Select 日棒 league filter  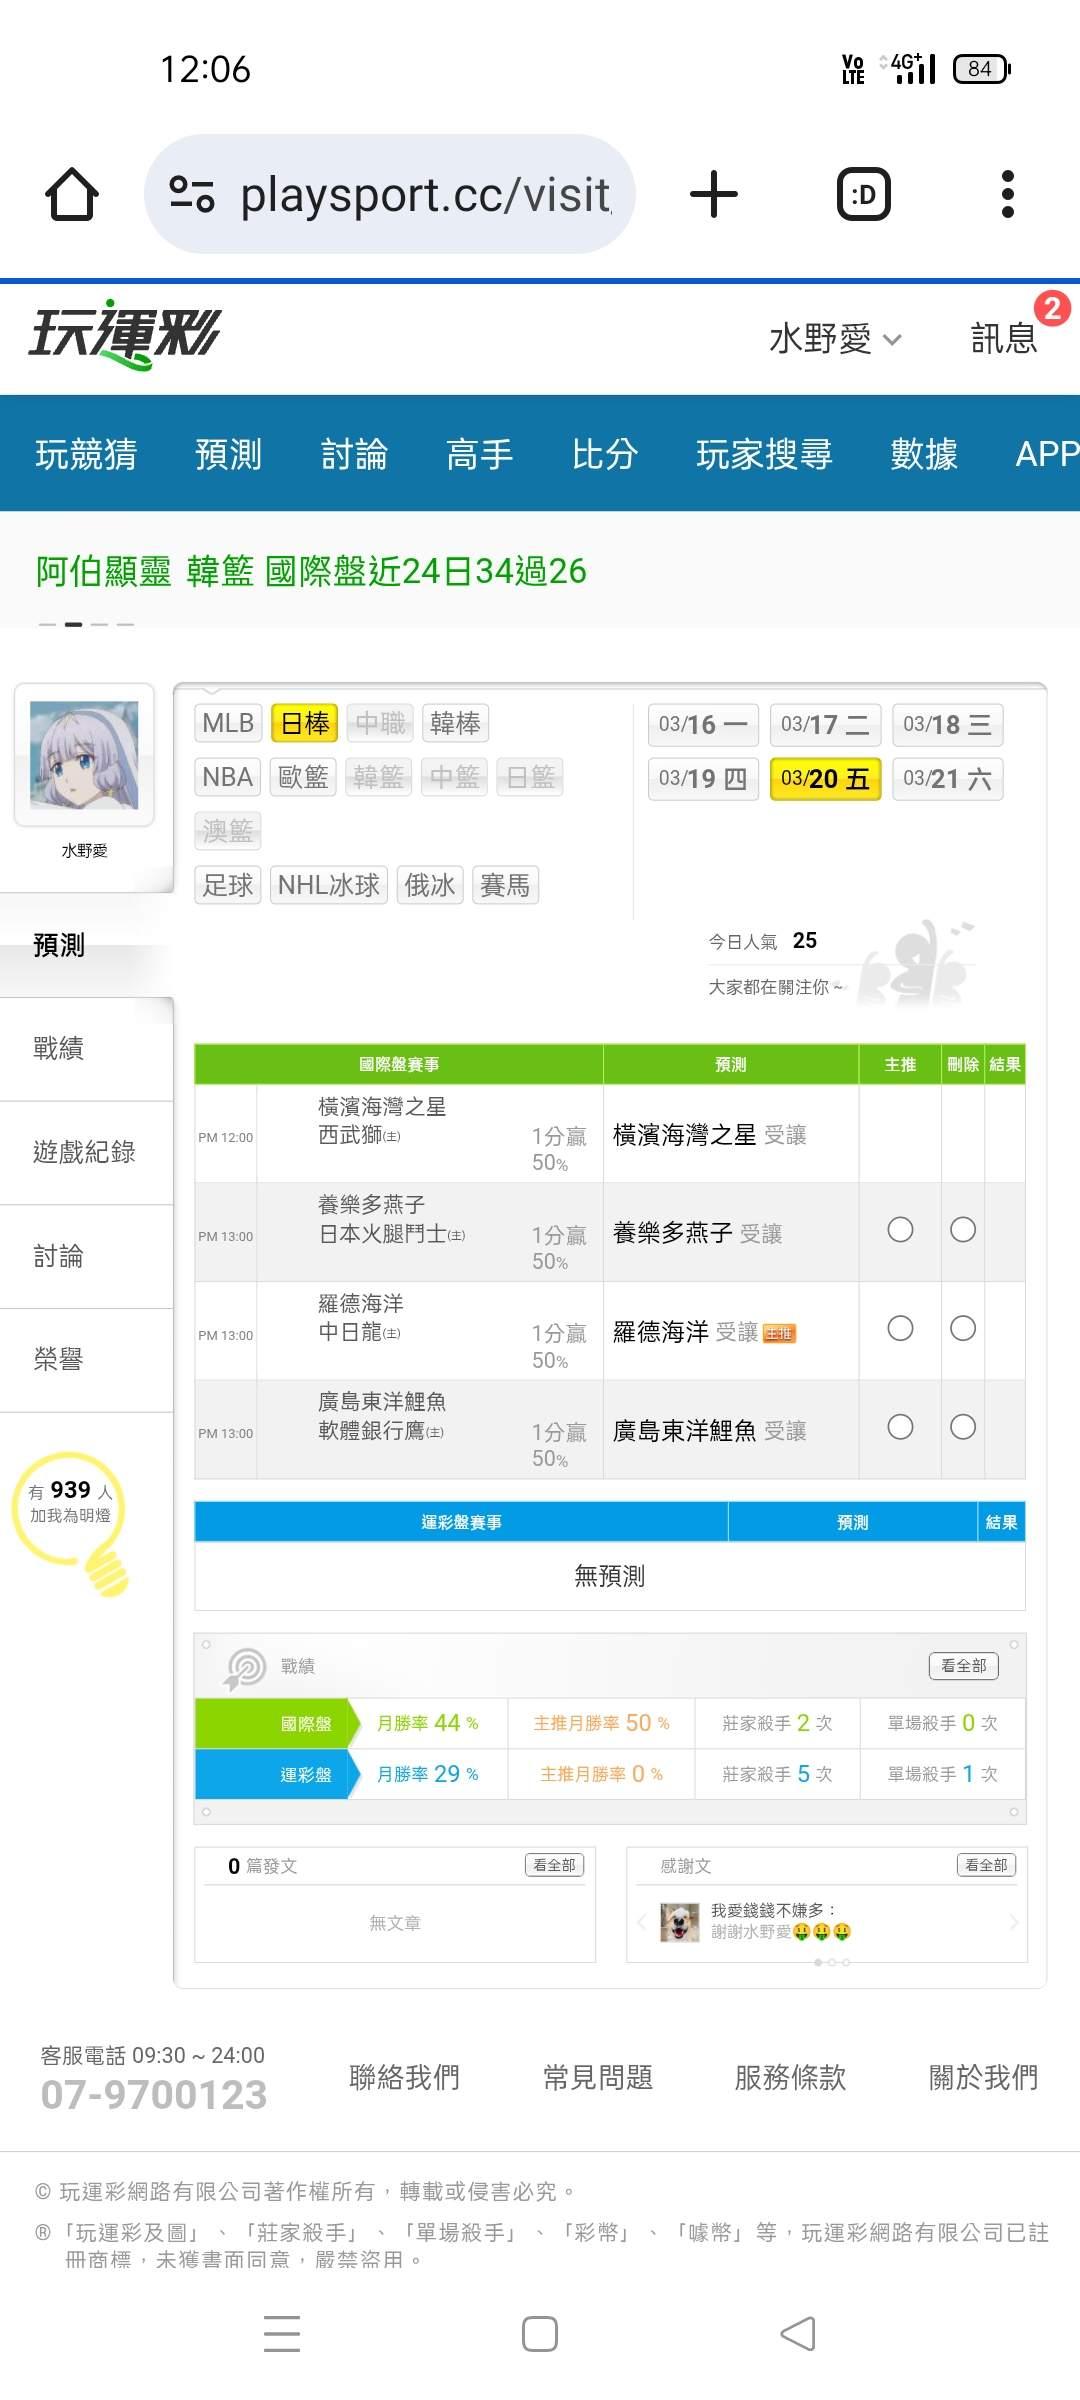pyautogui.click(x=305, y=723)
